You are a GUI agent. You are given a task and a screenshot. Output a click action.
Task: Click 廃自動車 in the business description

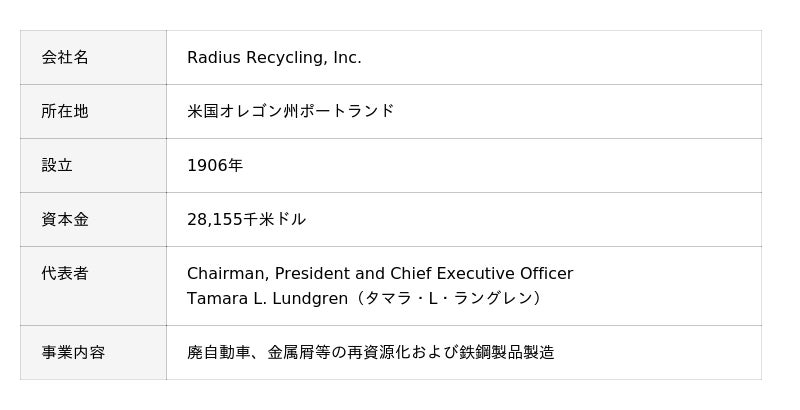pyautogui.click(x=218, y=353)
